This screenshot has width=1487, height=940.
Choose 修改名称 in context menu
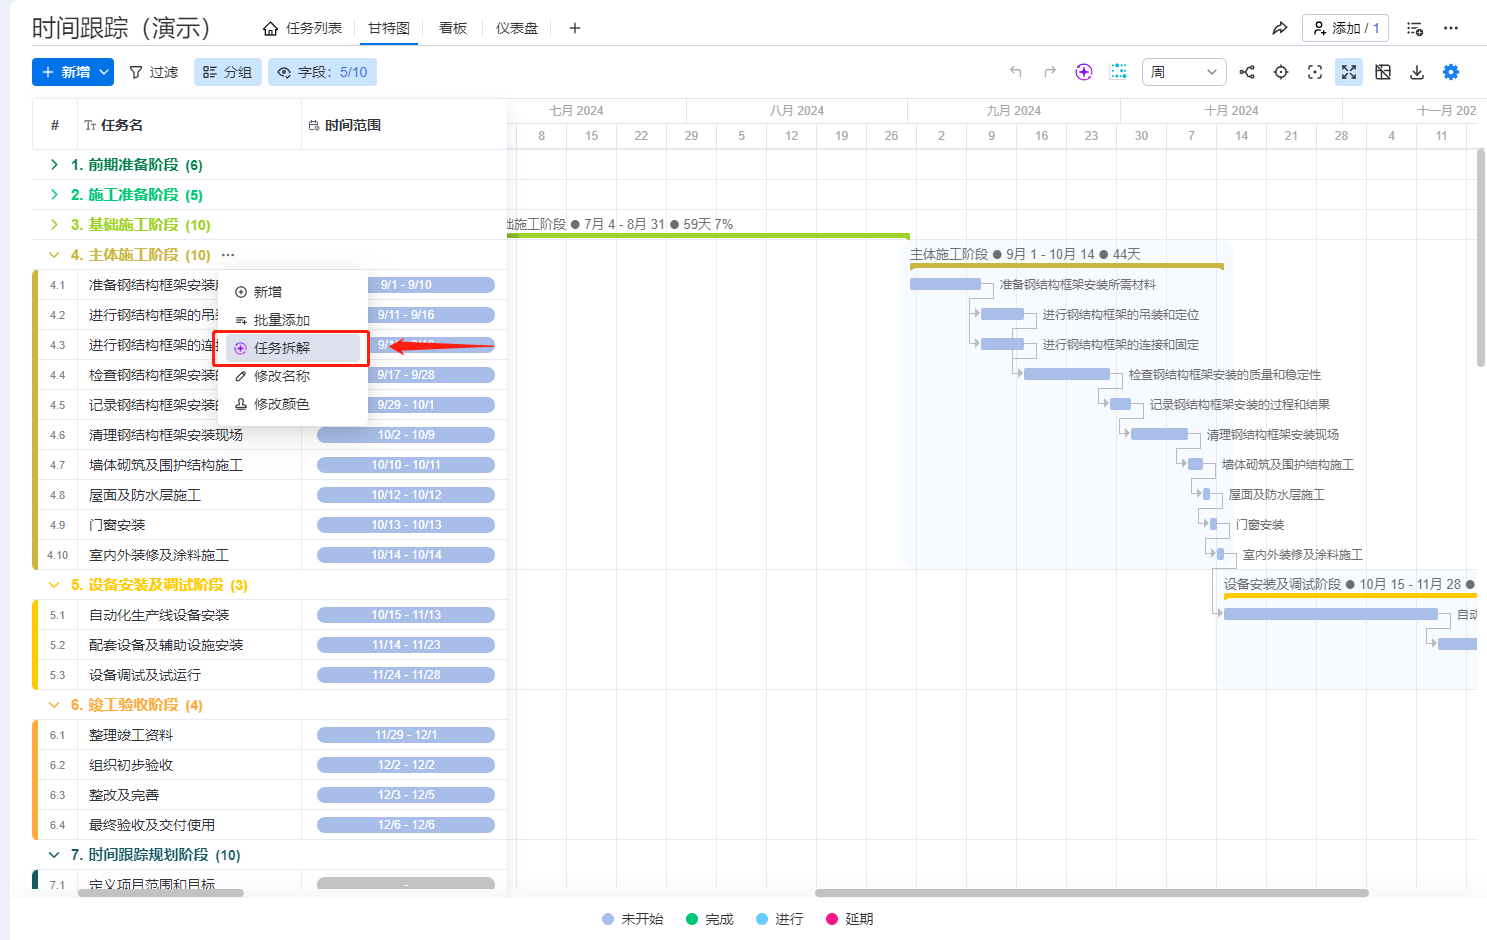293,376
